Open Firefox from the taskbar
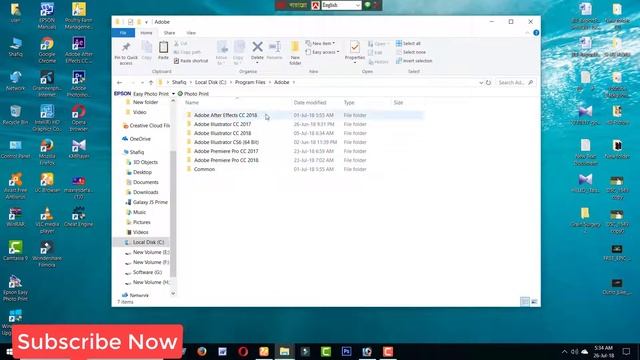 tap(202, 351)
